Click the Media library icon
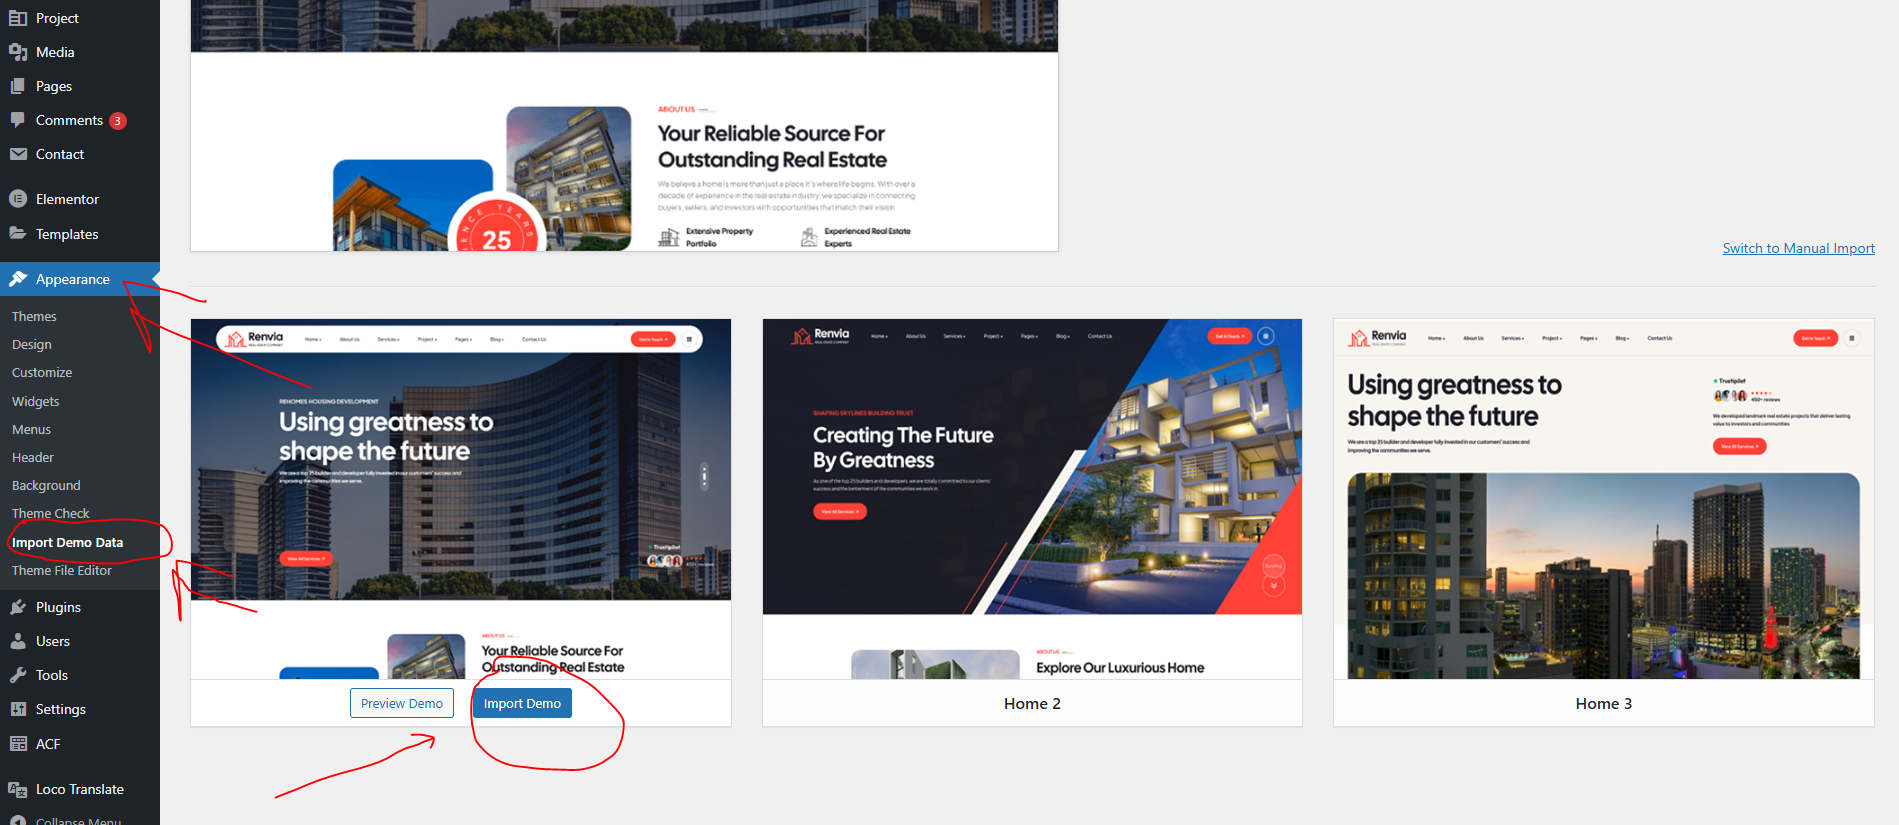The height and width of the screenshot is (825, 1899). 18,52
